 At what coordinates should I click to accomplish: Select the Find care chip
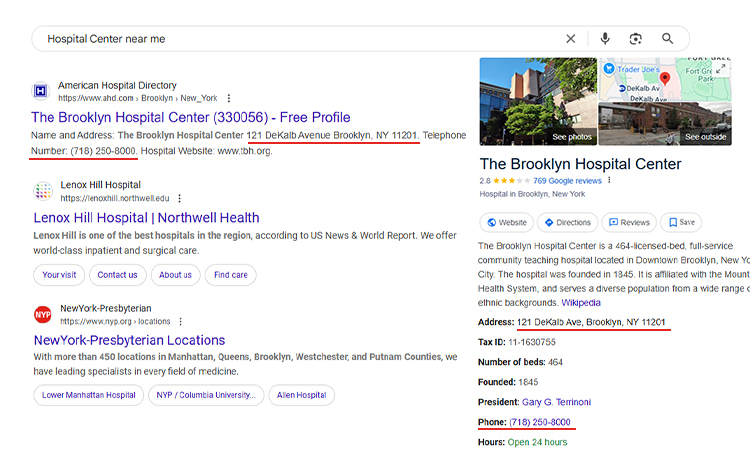point(231,275)
